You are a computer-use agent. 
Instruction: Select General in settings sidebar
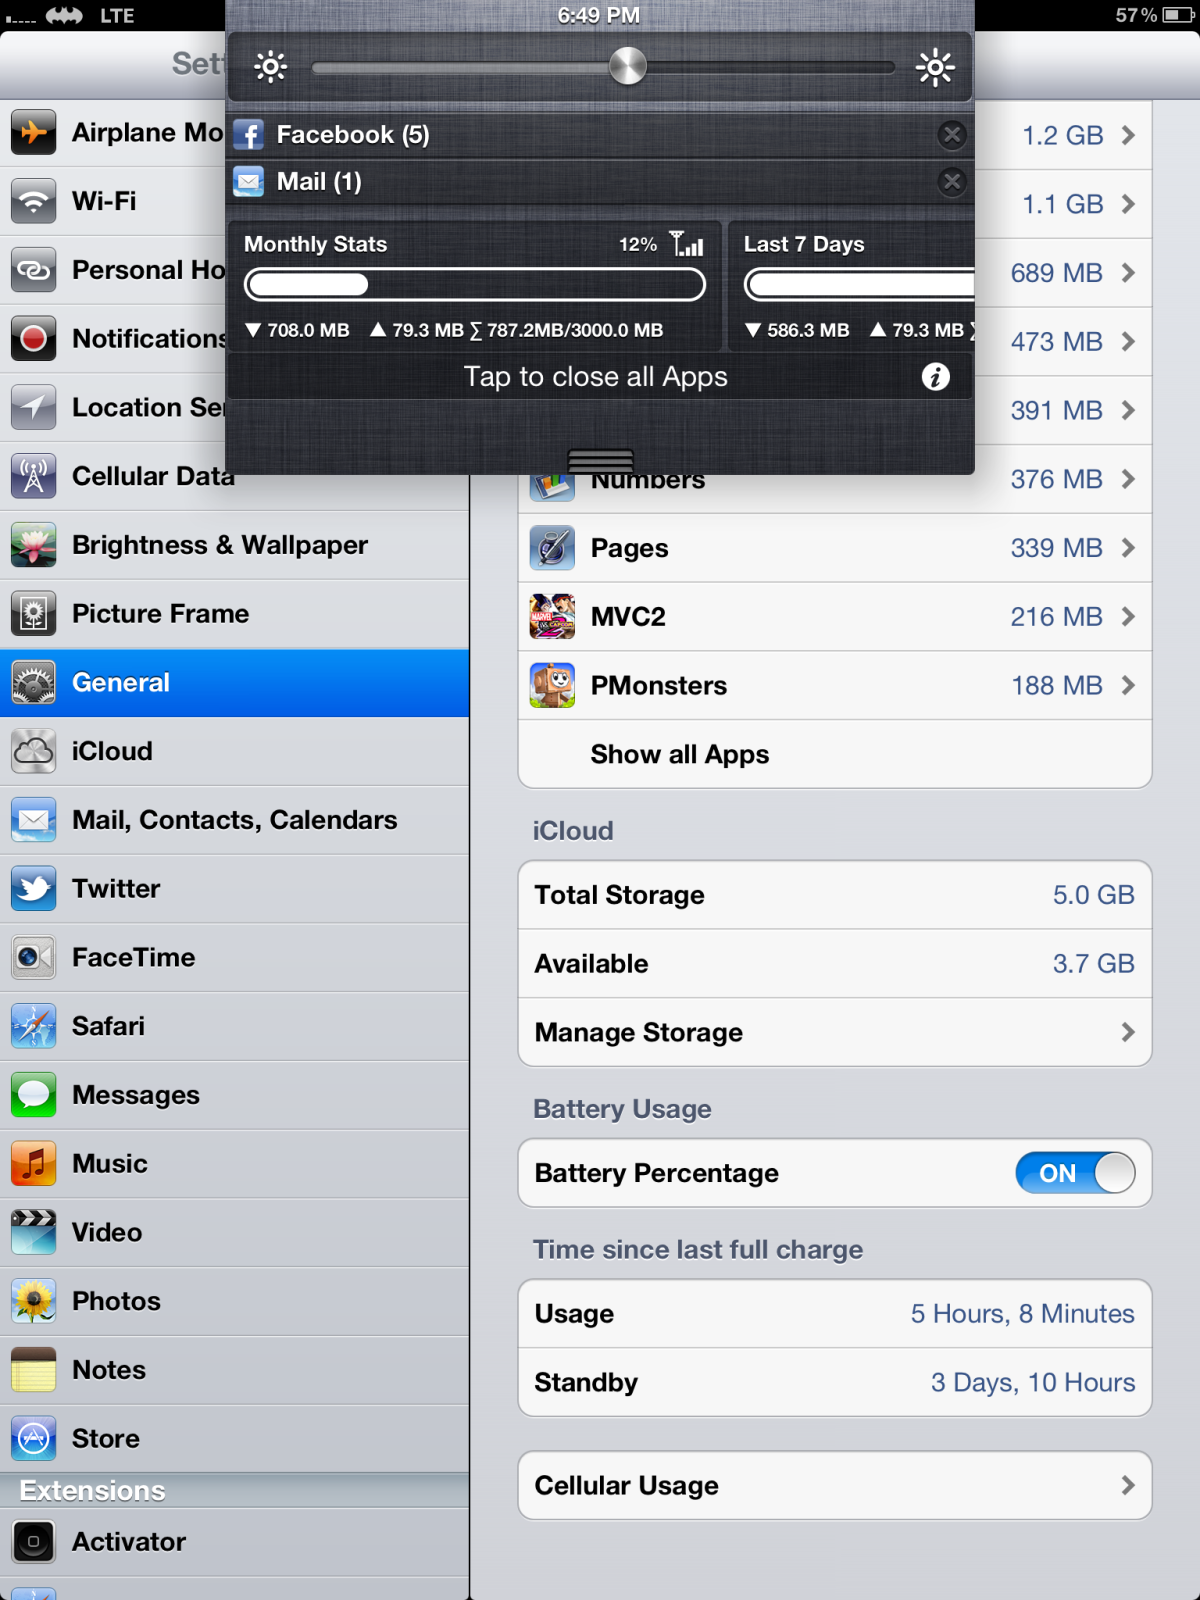(x=234, y=683)
